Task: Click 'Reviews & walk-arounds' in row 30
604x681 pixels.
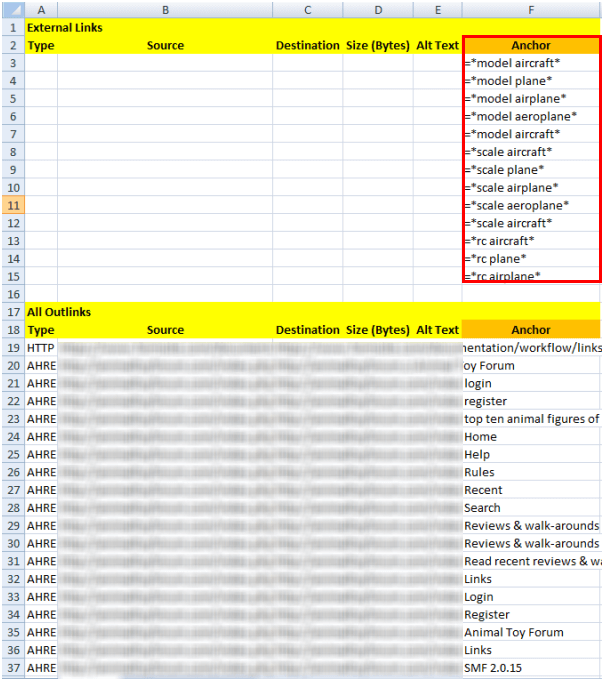Action: click(531, 543)
